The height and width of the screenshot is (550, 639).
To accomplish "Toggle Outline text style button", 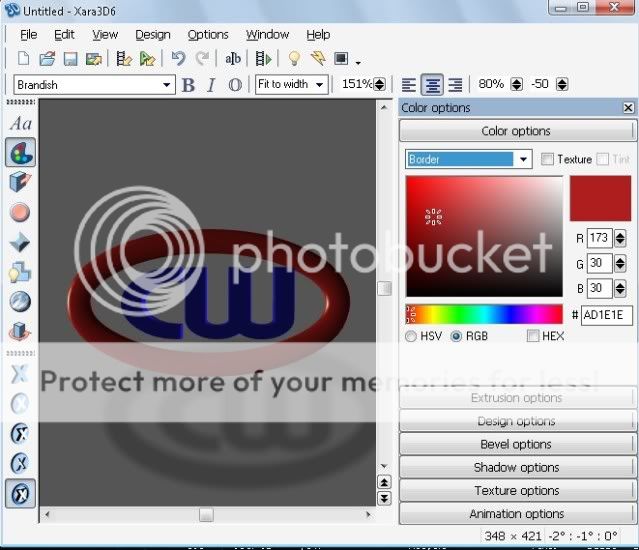I will coord(235,85).
